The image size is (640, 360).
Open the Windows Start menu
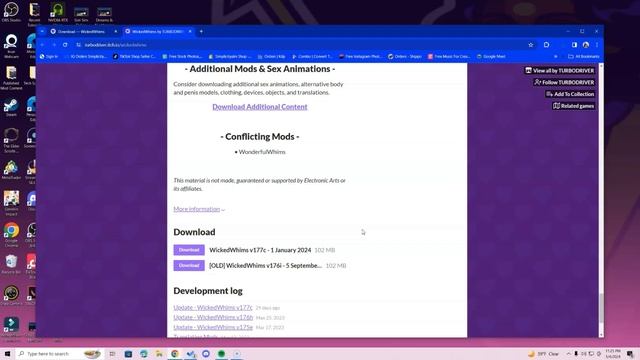[7, 353]
